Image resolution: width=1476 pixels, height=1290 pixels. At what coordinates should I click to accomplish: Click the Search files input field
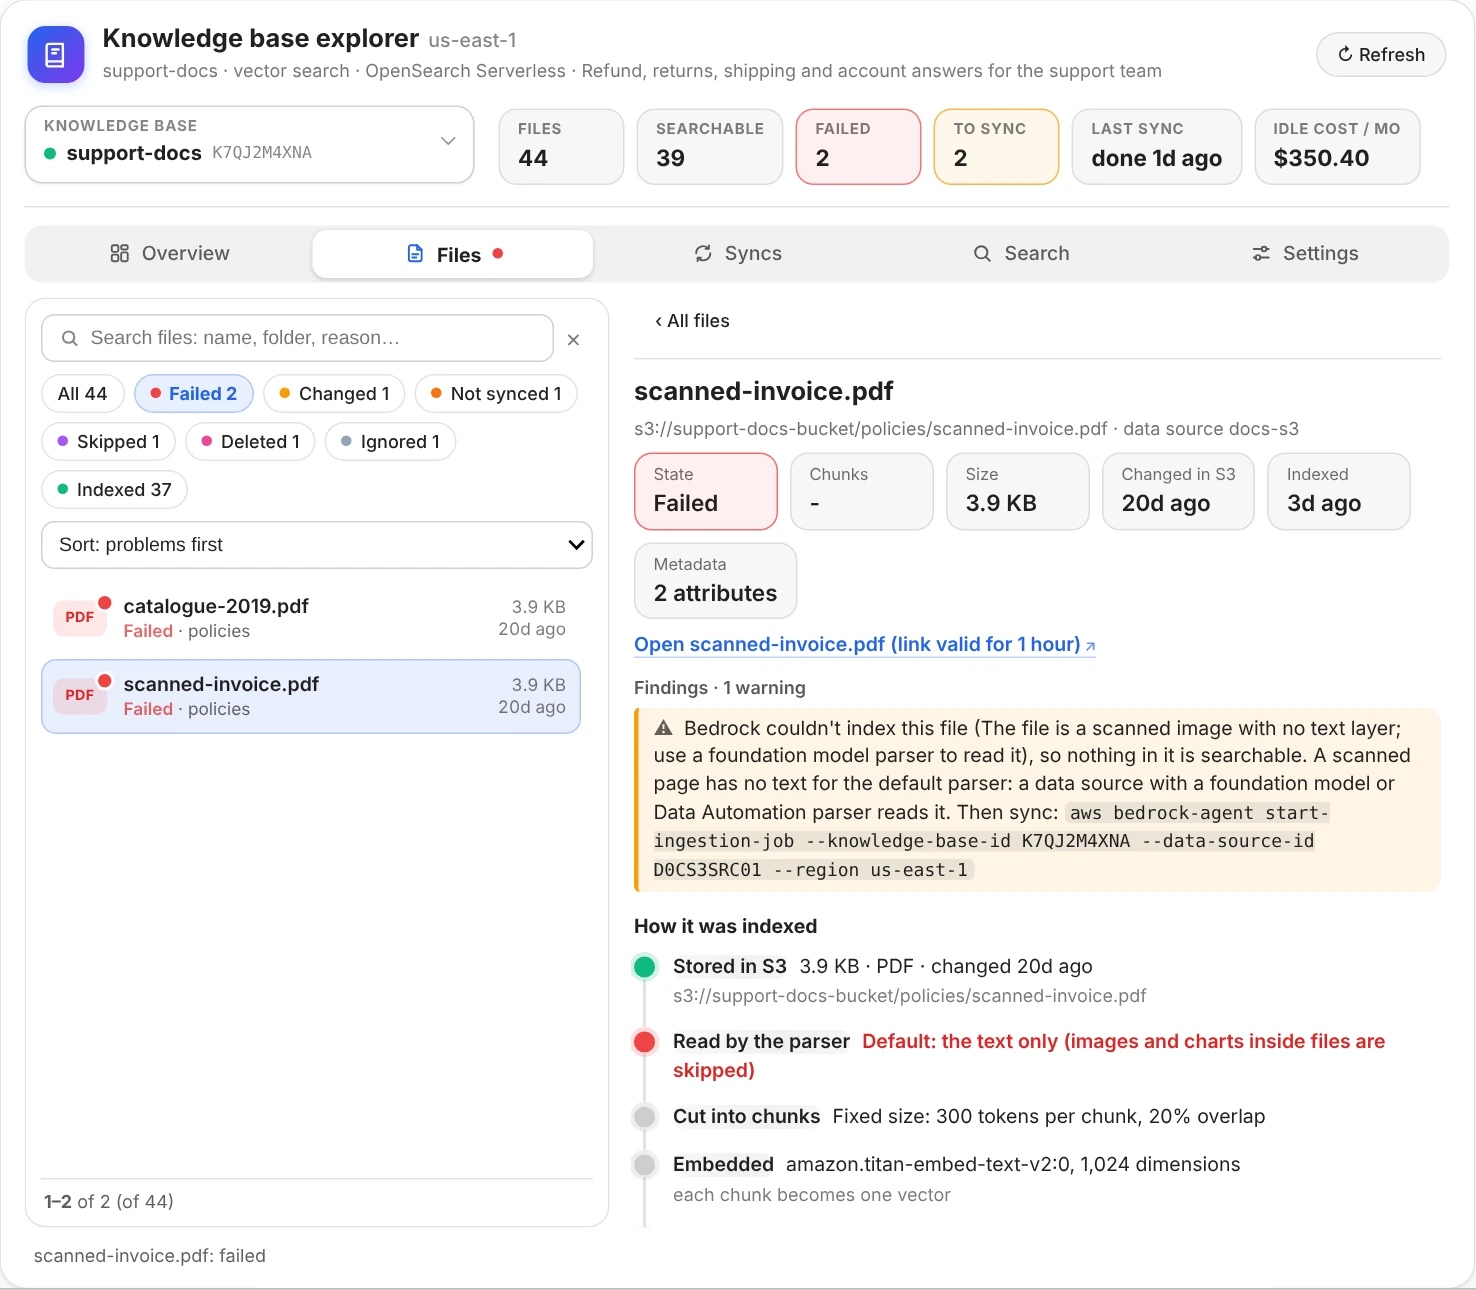click(x=297, y=338)
